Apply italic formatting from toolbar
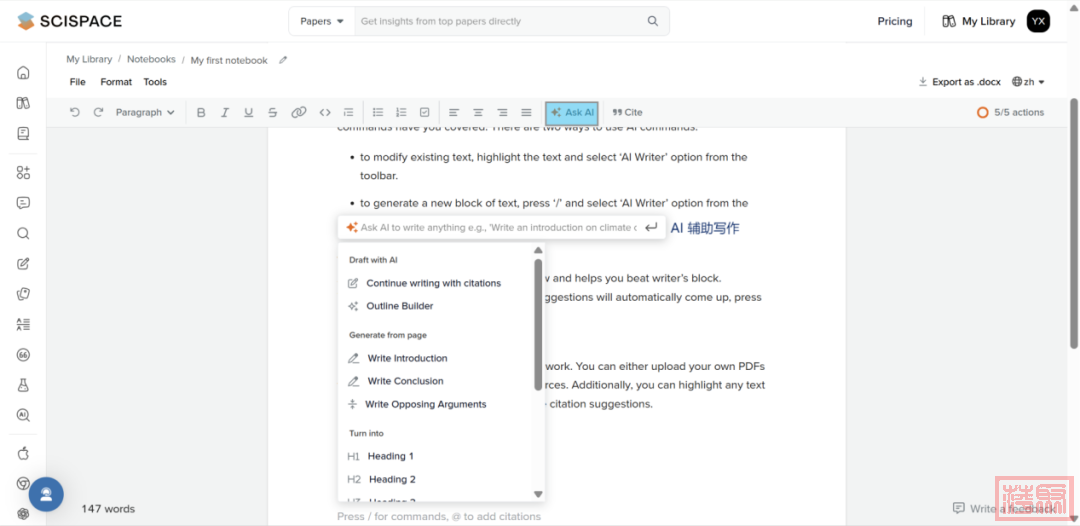 pos(225,113)
